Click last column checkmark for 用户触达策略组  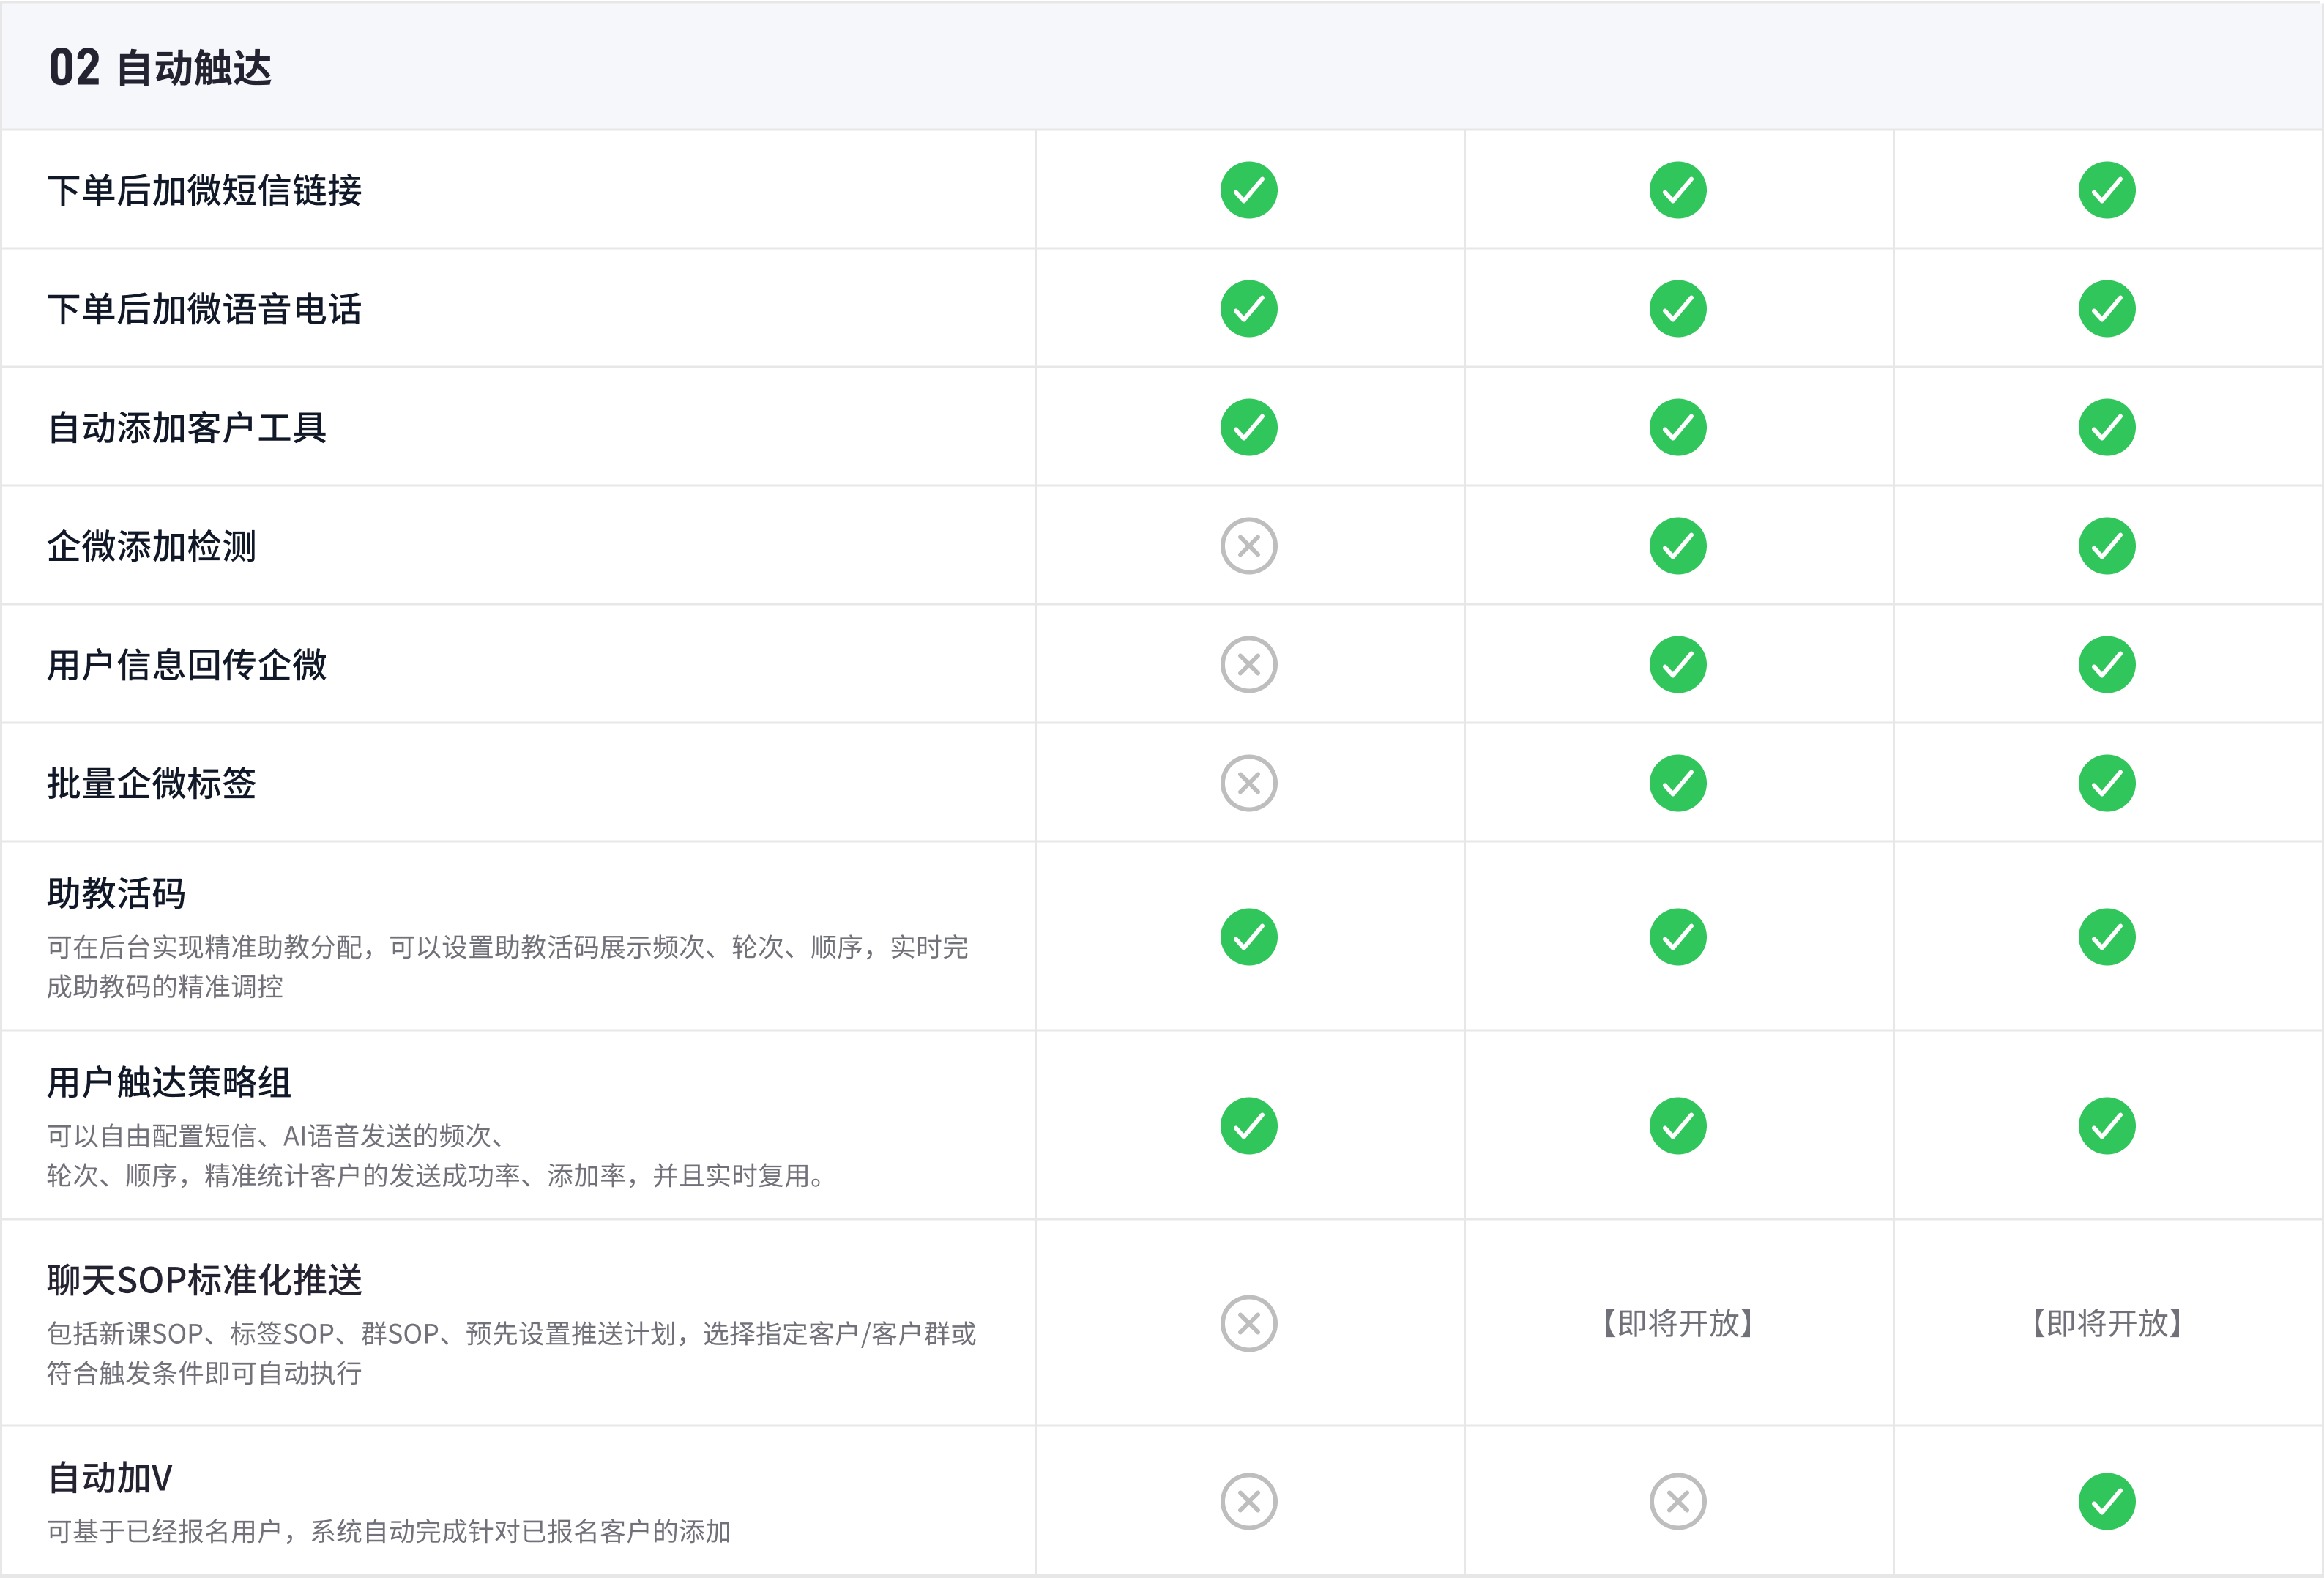[2106, 1126]
